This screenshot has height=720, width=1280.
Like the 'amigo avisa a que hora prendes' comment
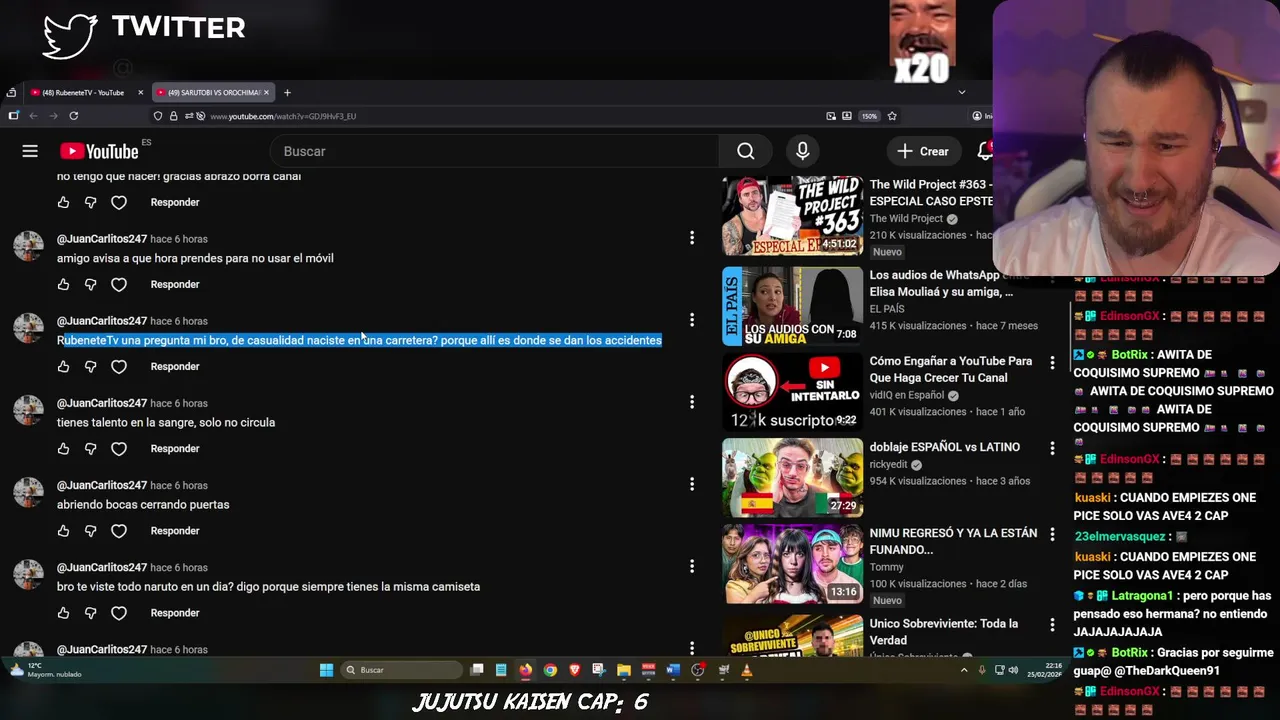[63, 284]
